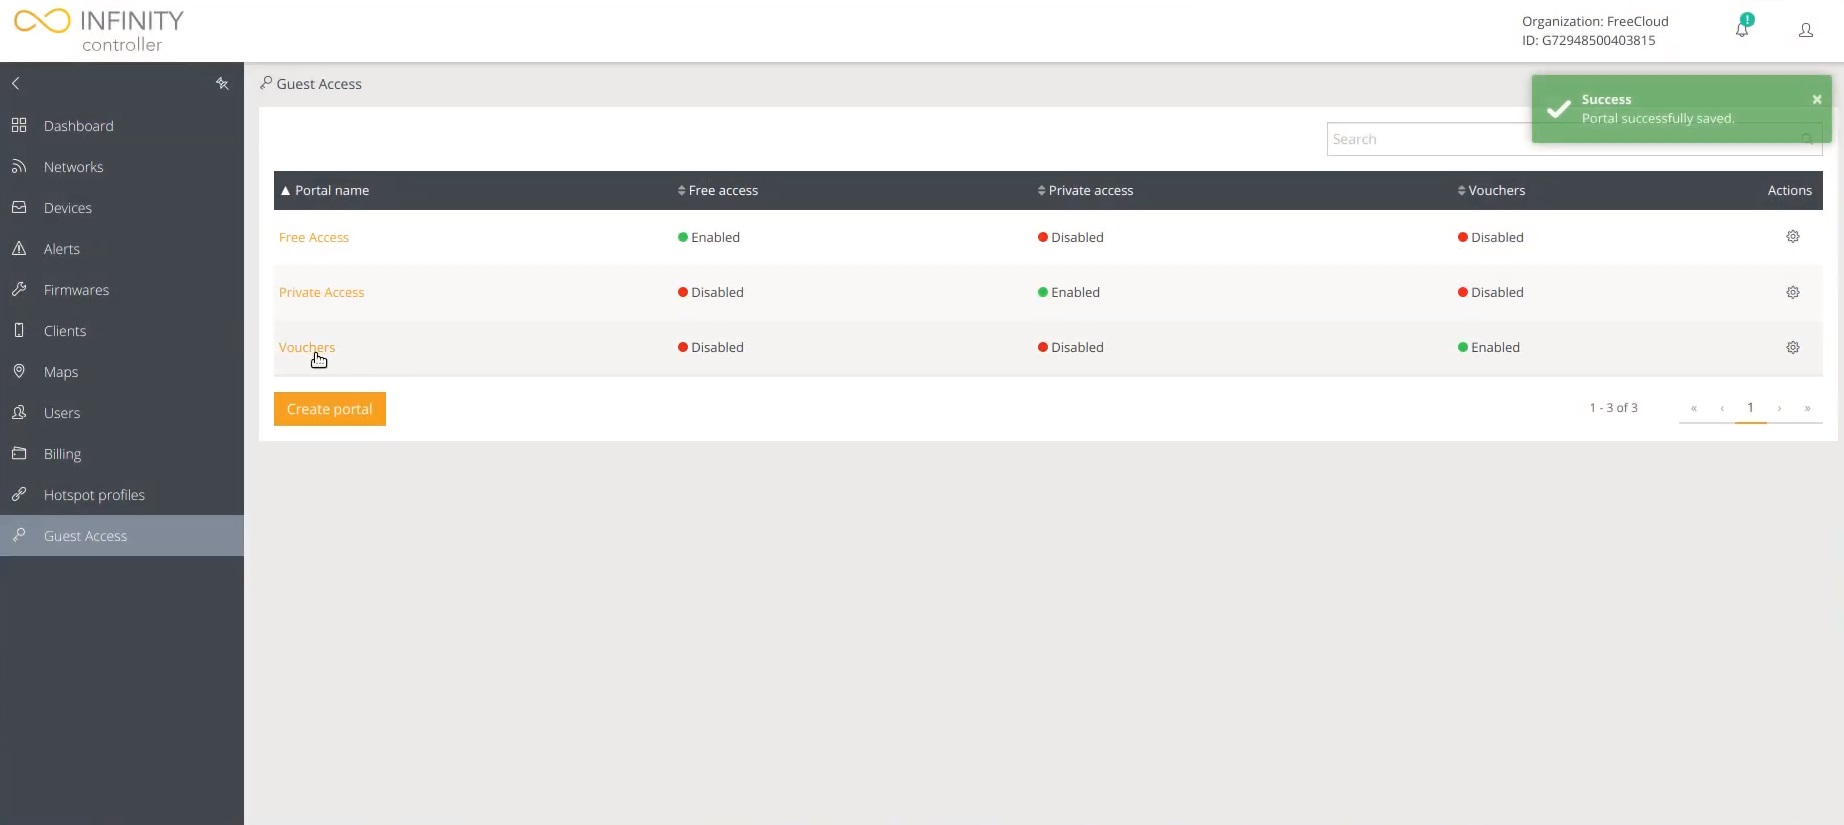Sort by Private access column
Screen dimensions: 1844x825
(1085, 190)
